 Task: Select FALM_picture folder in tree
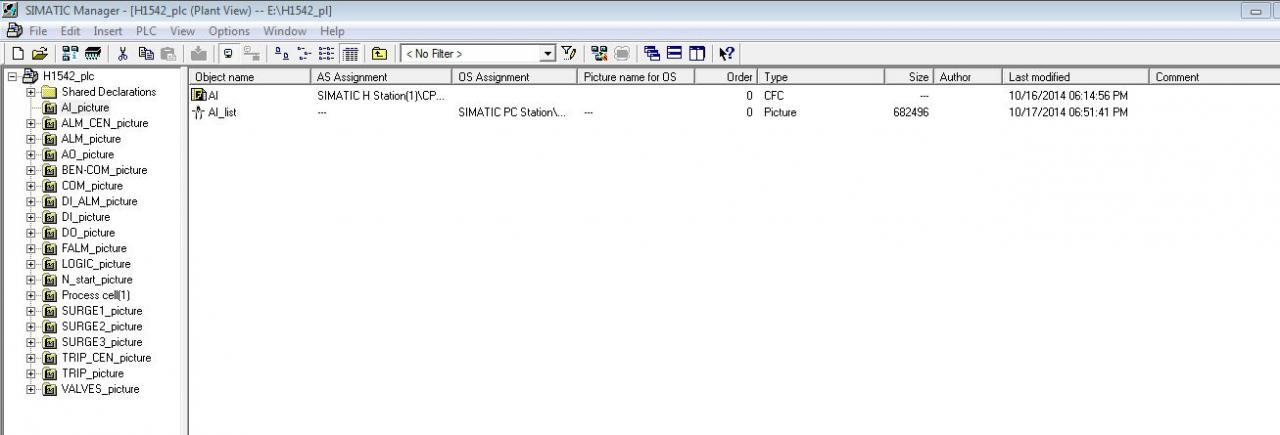coord(94,248)
